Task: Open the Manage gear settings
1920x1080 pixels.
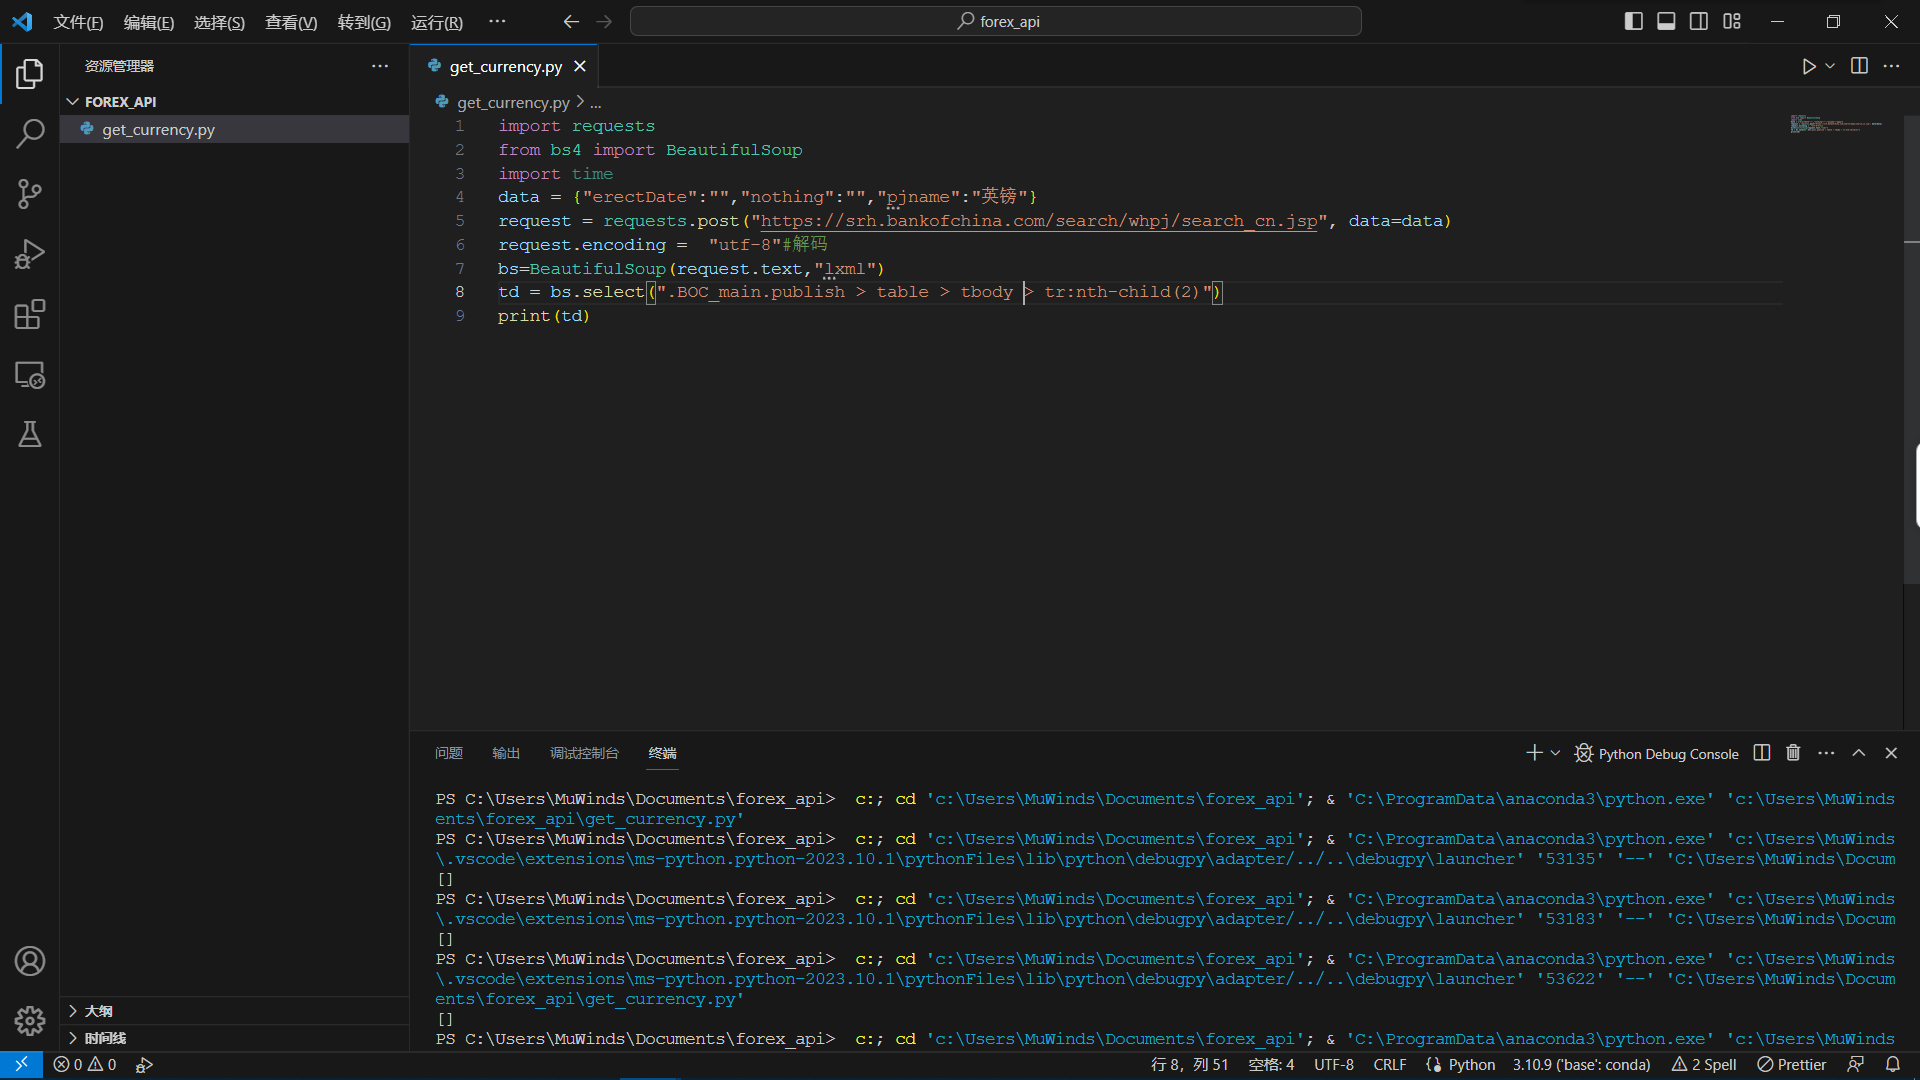Action: click(30, 1021)
